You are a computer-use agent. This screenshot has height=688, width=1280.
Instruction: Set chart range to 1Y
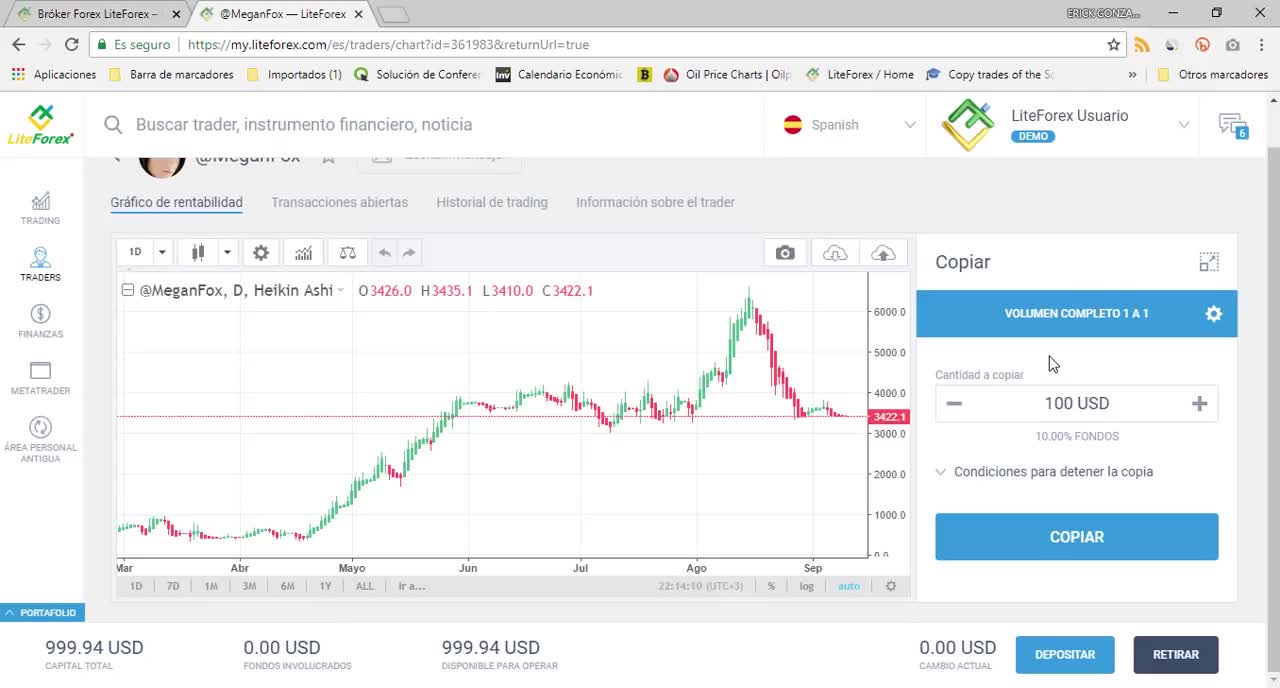click(325, 586)
